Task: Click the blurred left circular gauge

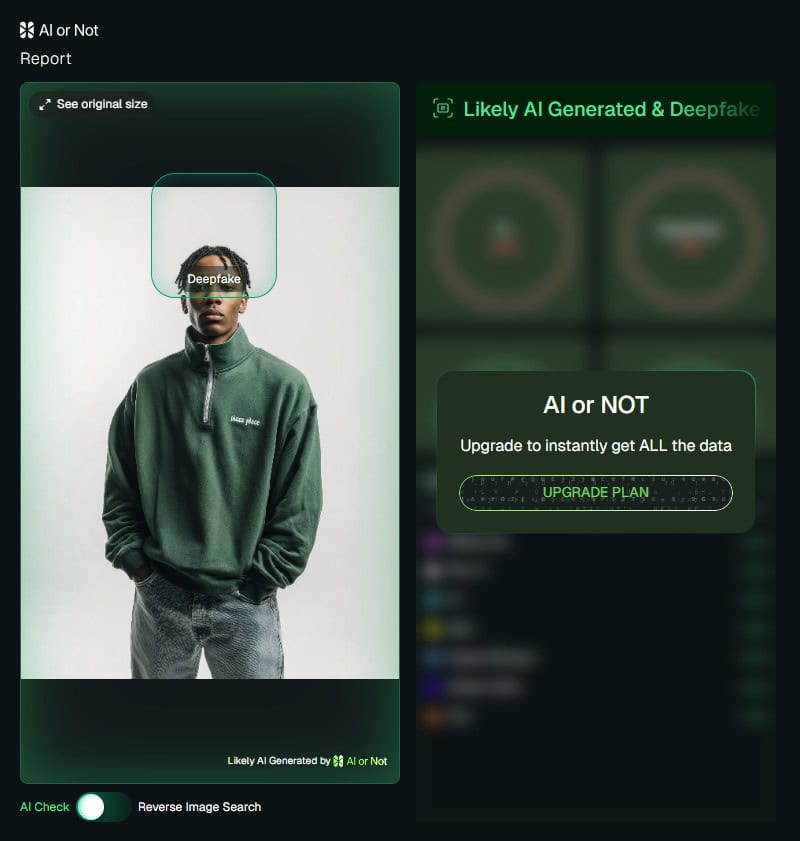Action: coord(505,238)
